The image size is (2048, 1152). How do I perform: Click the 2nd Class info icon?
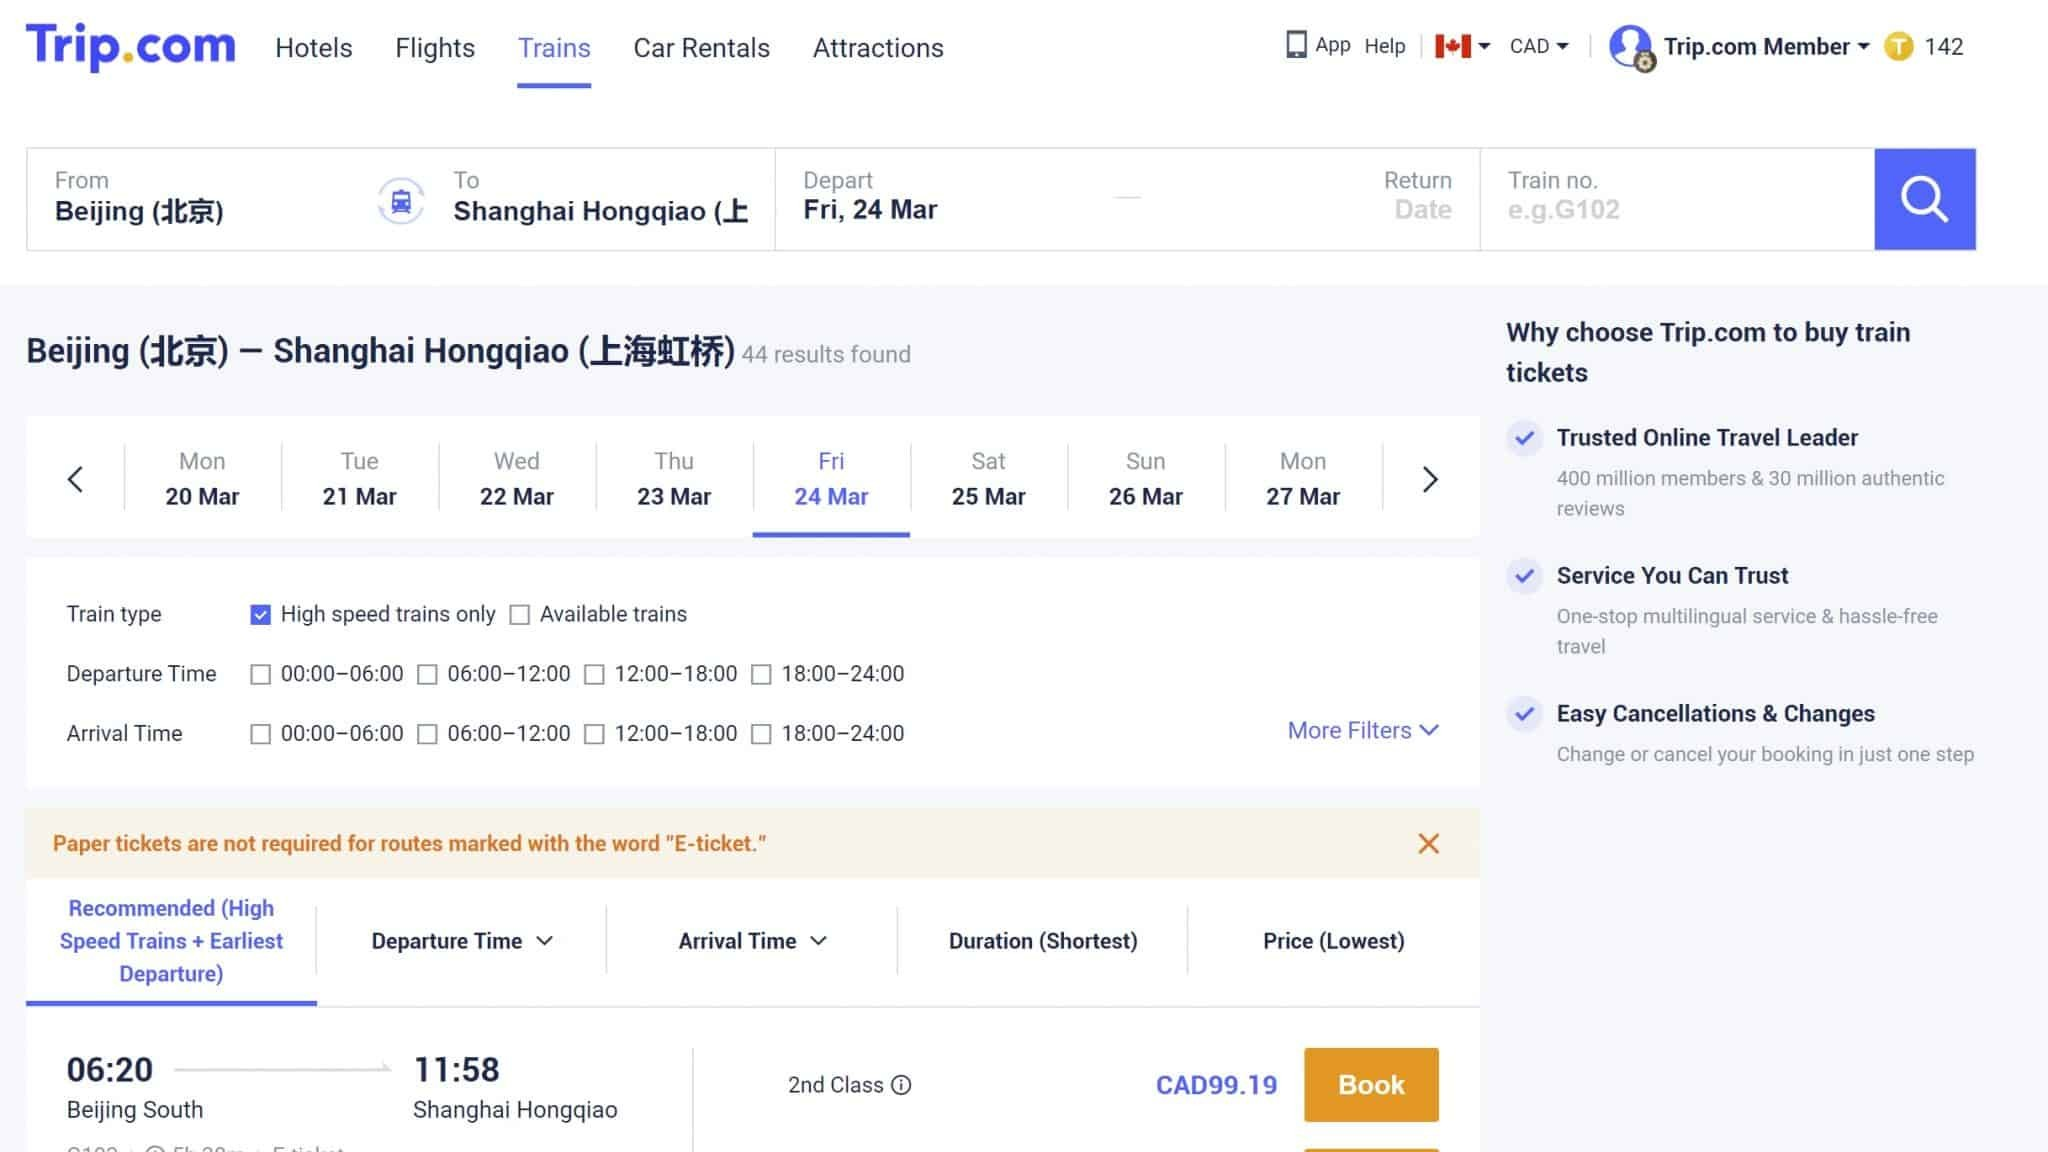click(x=901, y=1085)
